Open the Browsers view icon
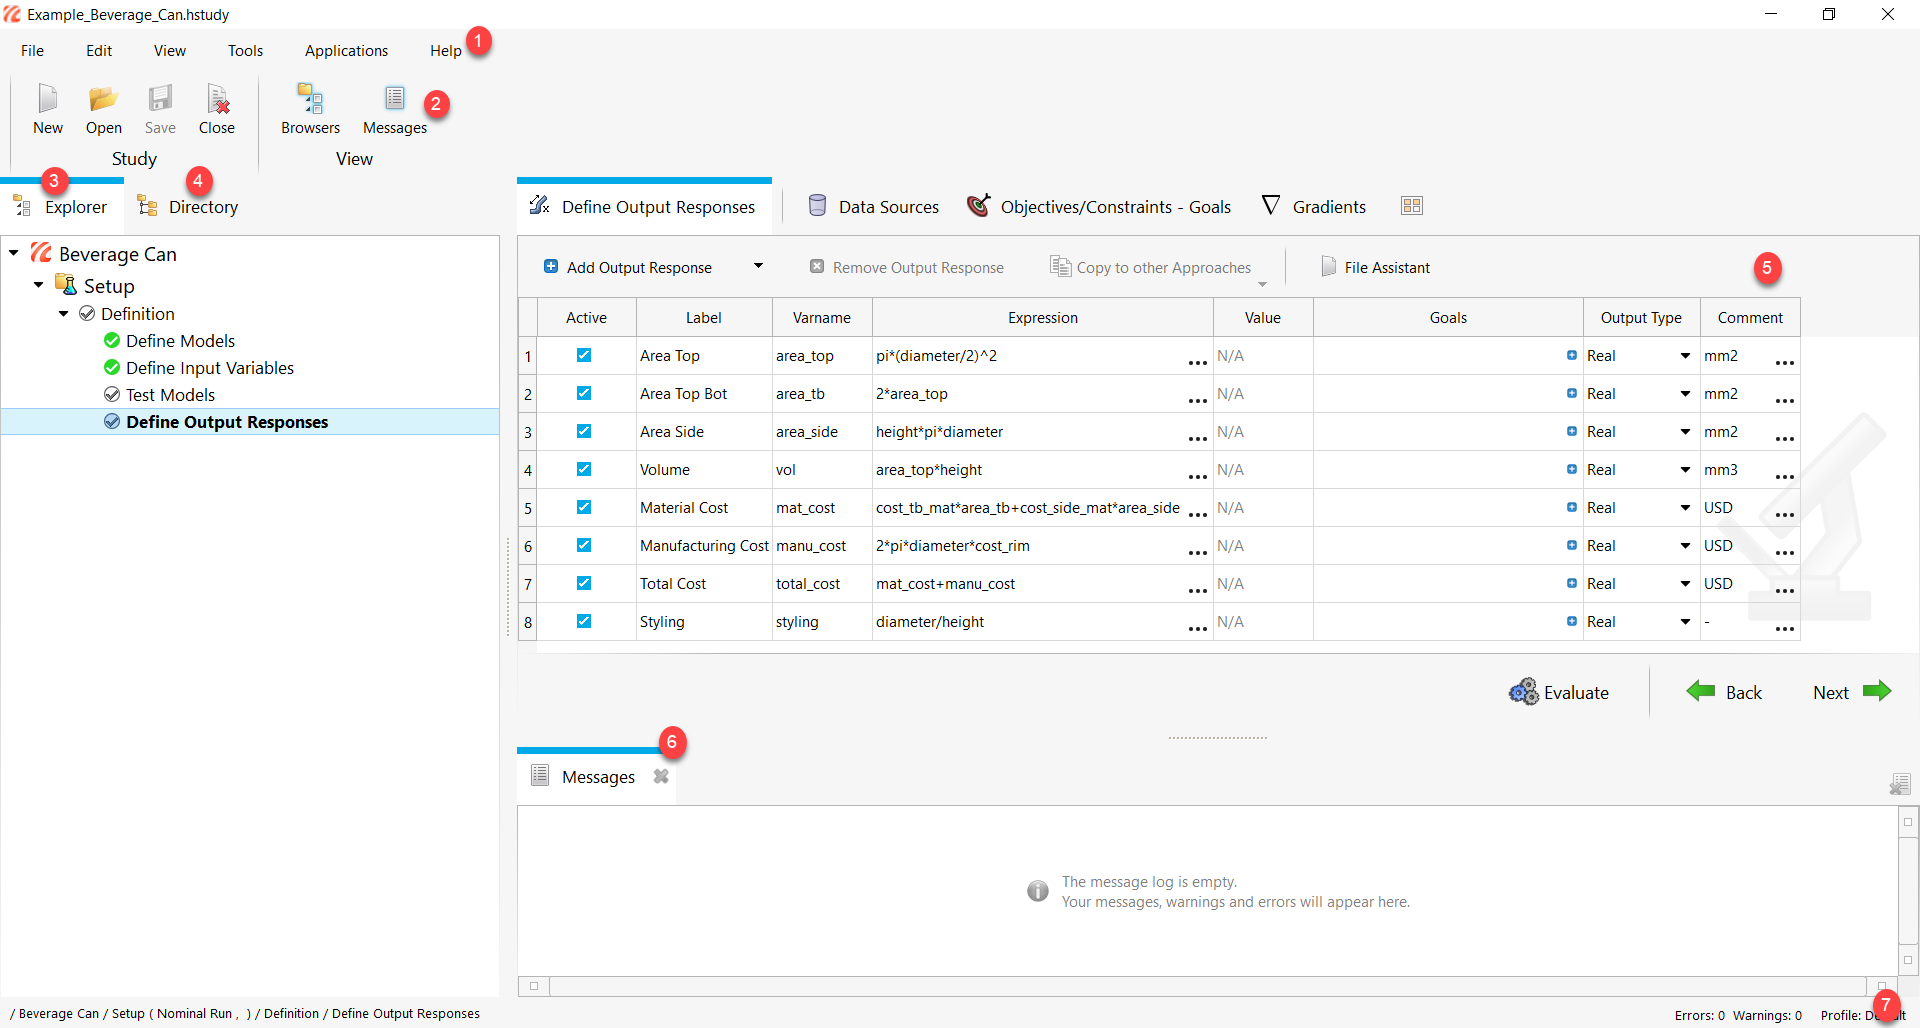Image resolution: width=1920 pixels, height=1028 pixels. click(x=310, y=99)
